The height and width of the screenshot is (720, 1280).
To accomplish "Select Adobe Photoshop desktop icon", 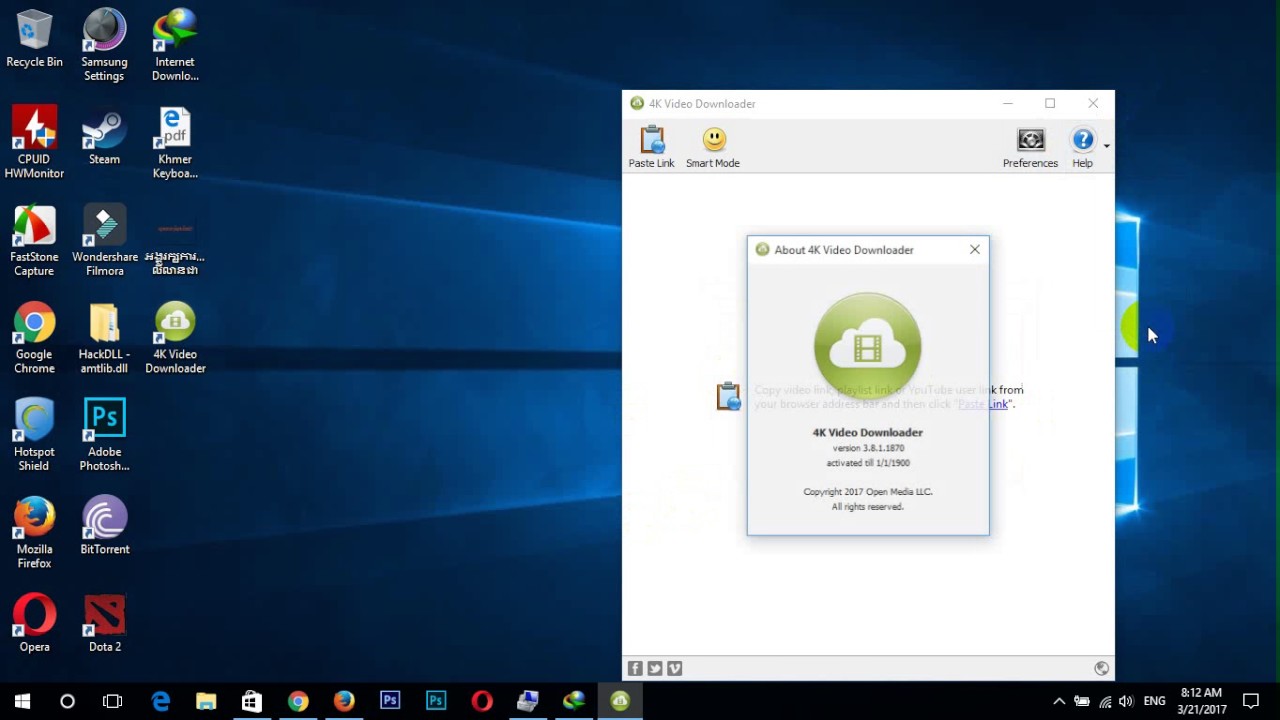I will tap(104, 436).
